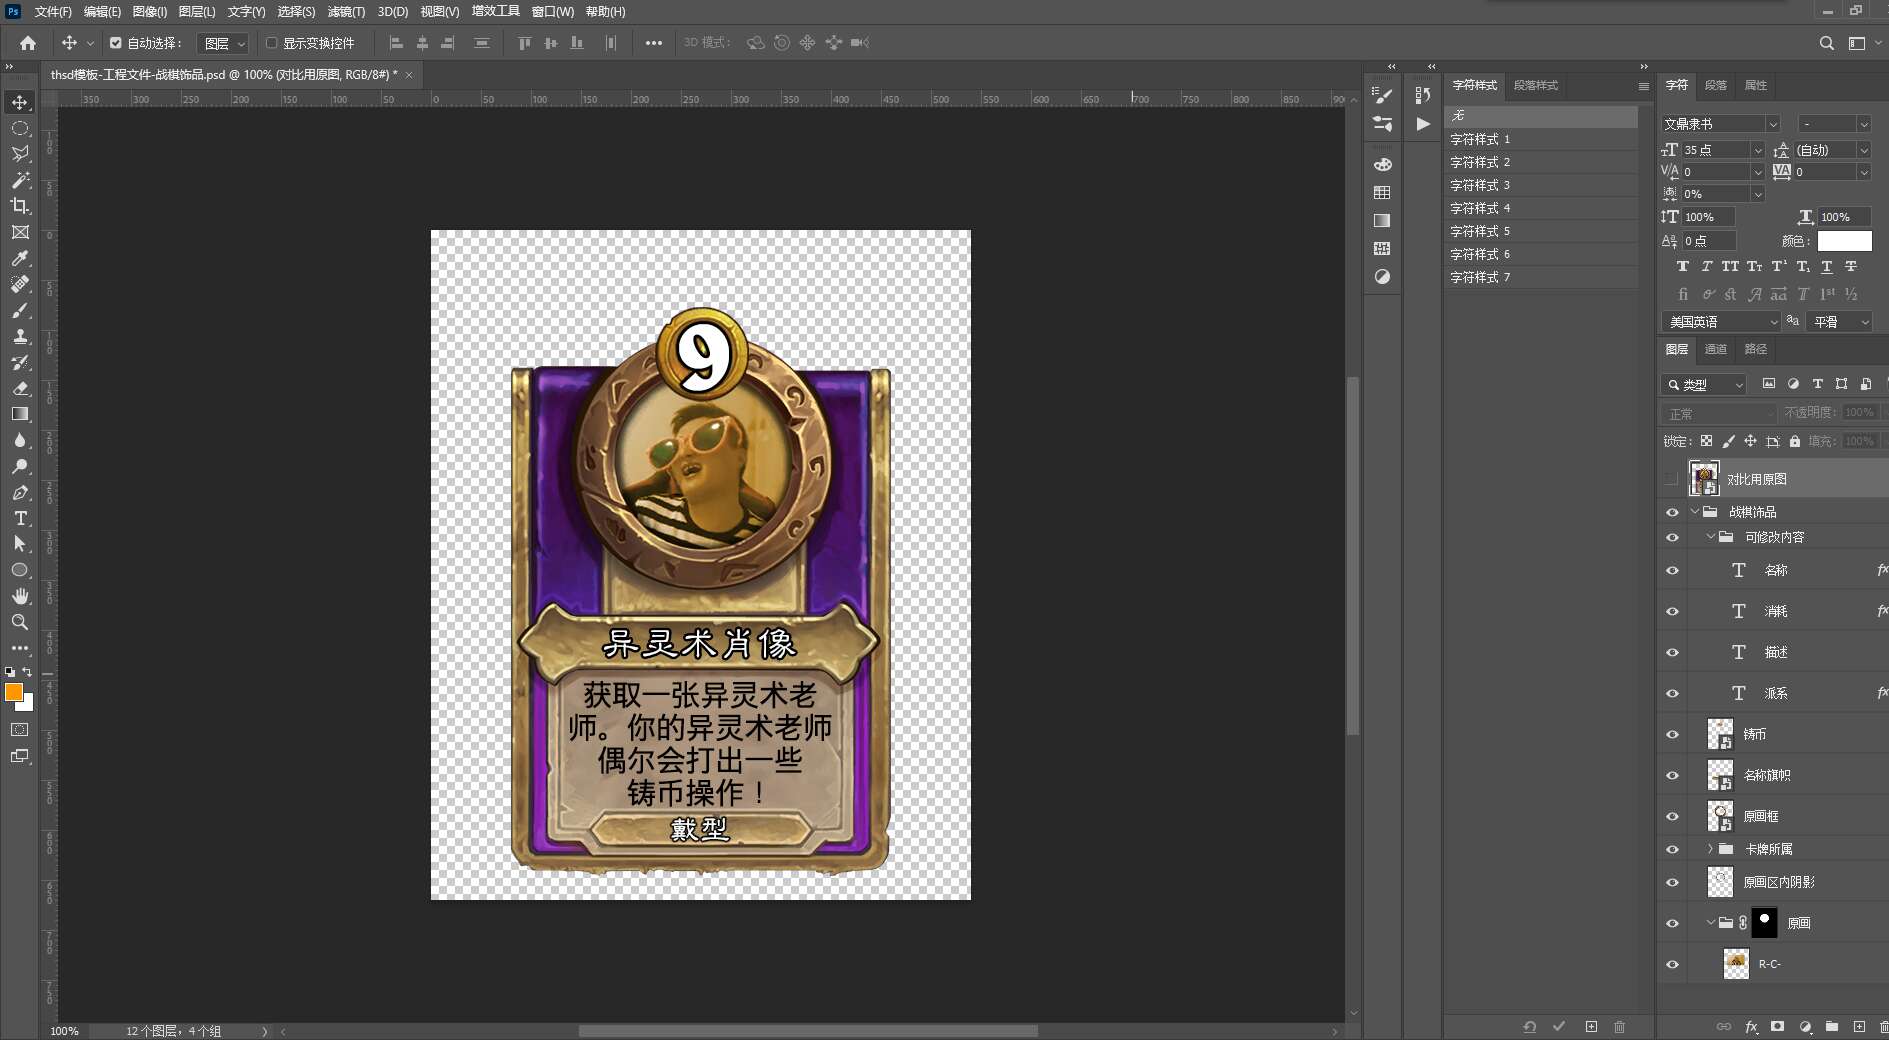Image resolution: width=1889 pixels, height=1040 pixels.
Task: Select the Ellipse shape tool
Action: [x=20, y=570]
